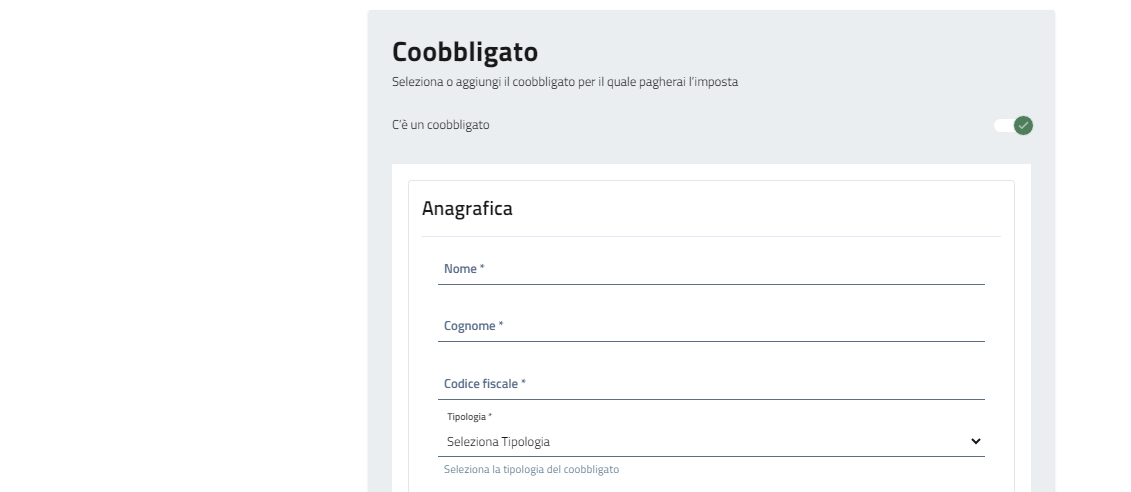Image resolution: width=1131 pixels, height=492 pixels.
Task: Click the green checkmark knob of the switch
Action: [x=1023, y=125]
